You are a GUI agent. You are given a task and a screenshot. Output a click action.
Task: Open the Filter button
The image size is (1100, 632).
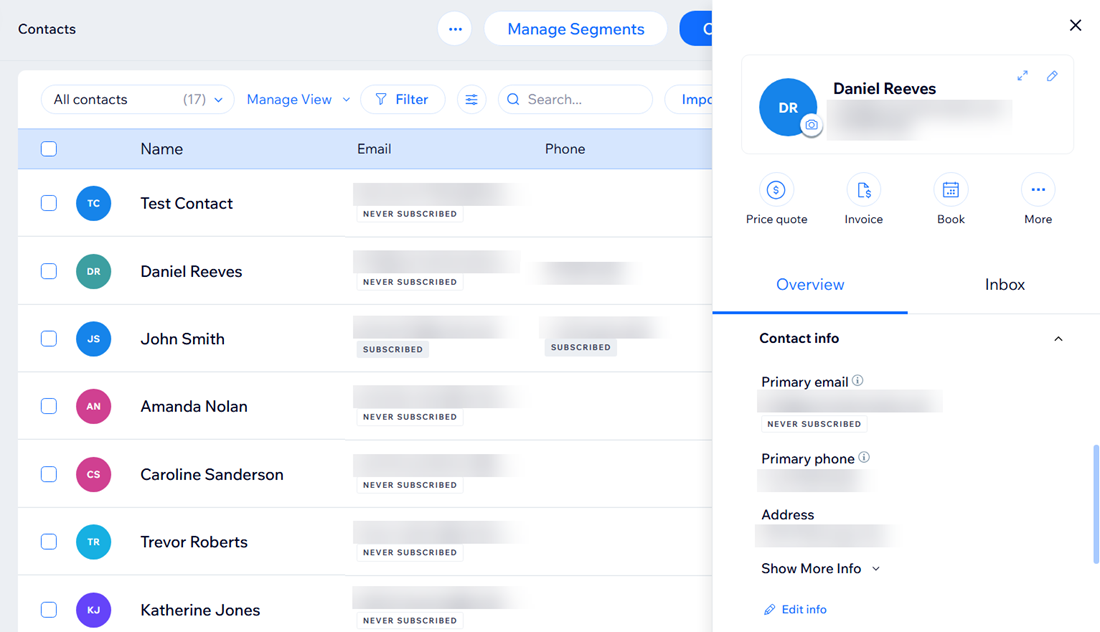point(403,100)
